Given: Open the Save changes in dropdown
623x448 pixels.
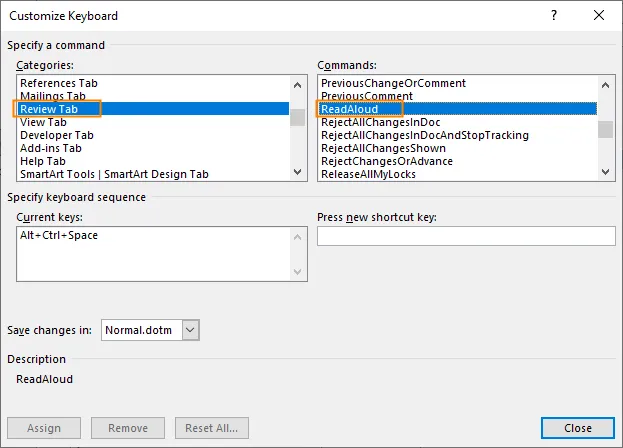Looking at the screenshot, I should (x=192, y=329).
